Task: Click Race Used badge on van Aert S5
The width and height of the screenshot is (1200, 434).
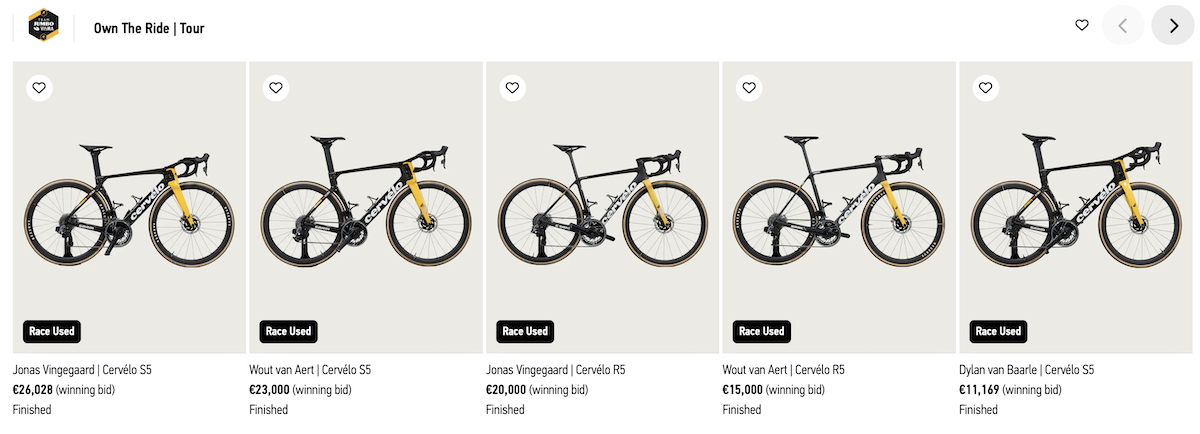Action: pos(288,331)
